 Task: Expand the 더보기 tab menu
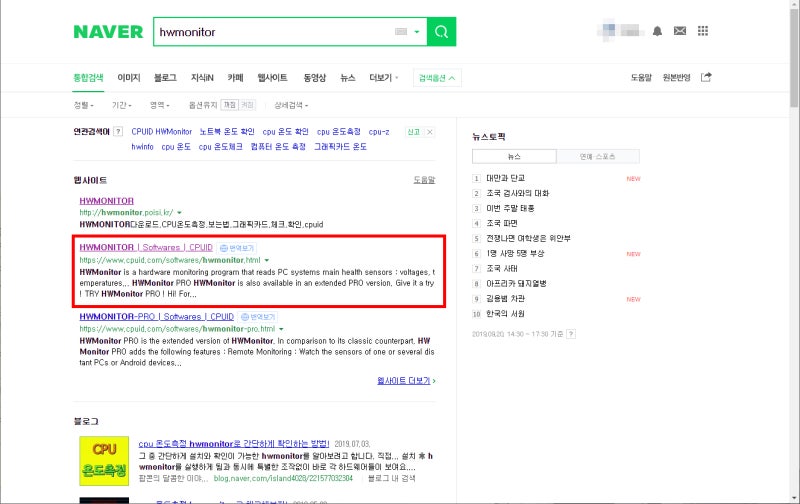pyautogui.click(x=384, y=78)
